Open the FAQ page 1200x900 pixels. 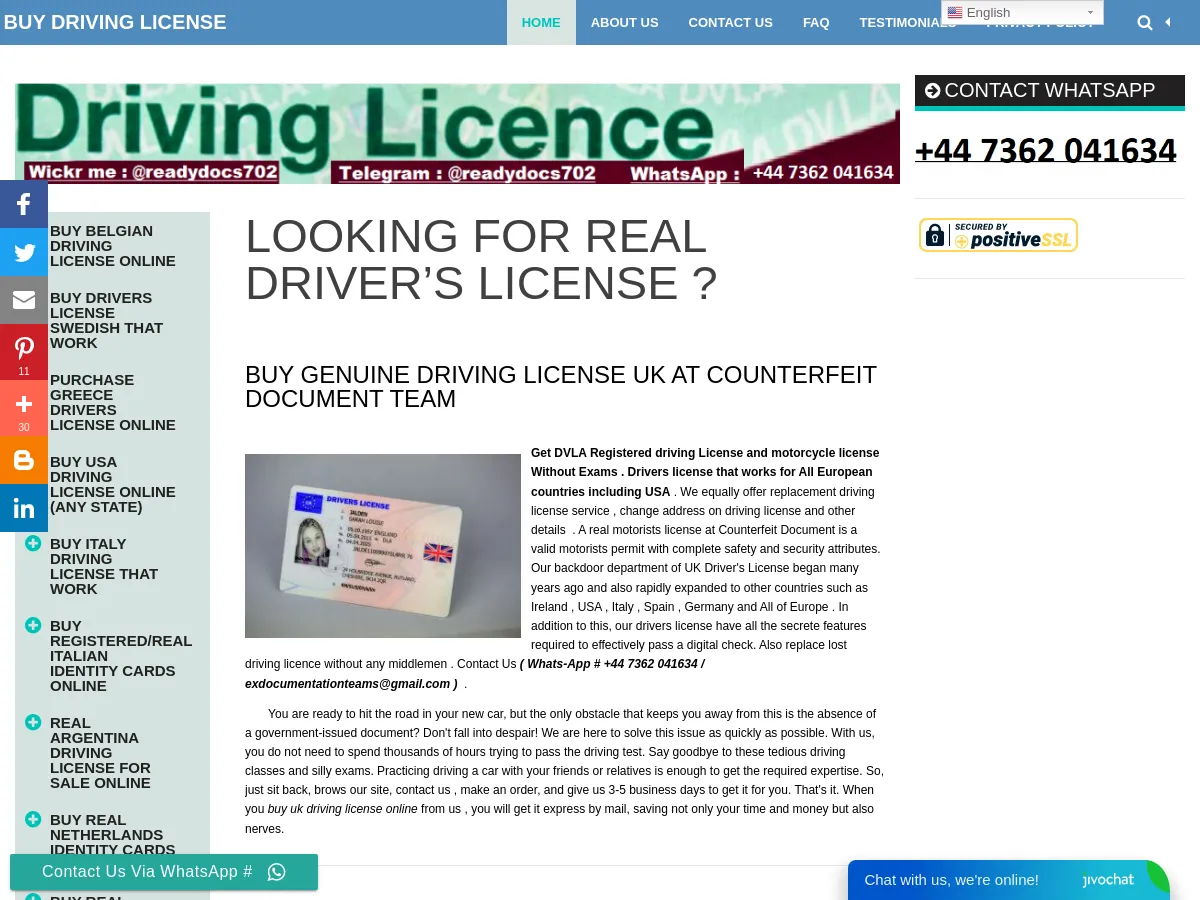816,22
